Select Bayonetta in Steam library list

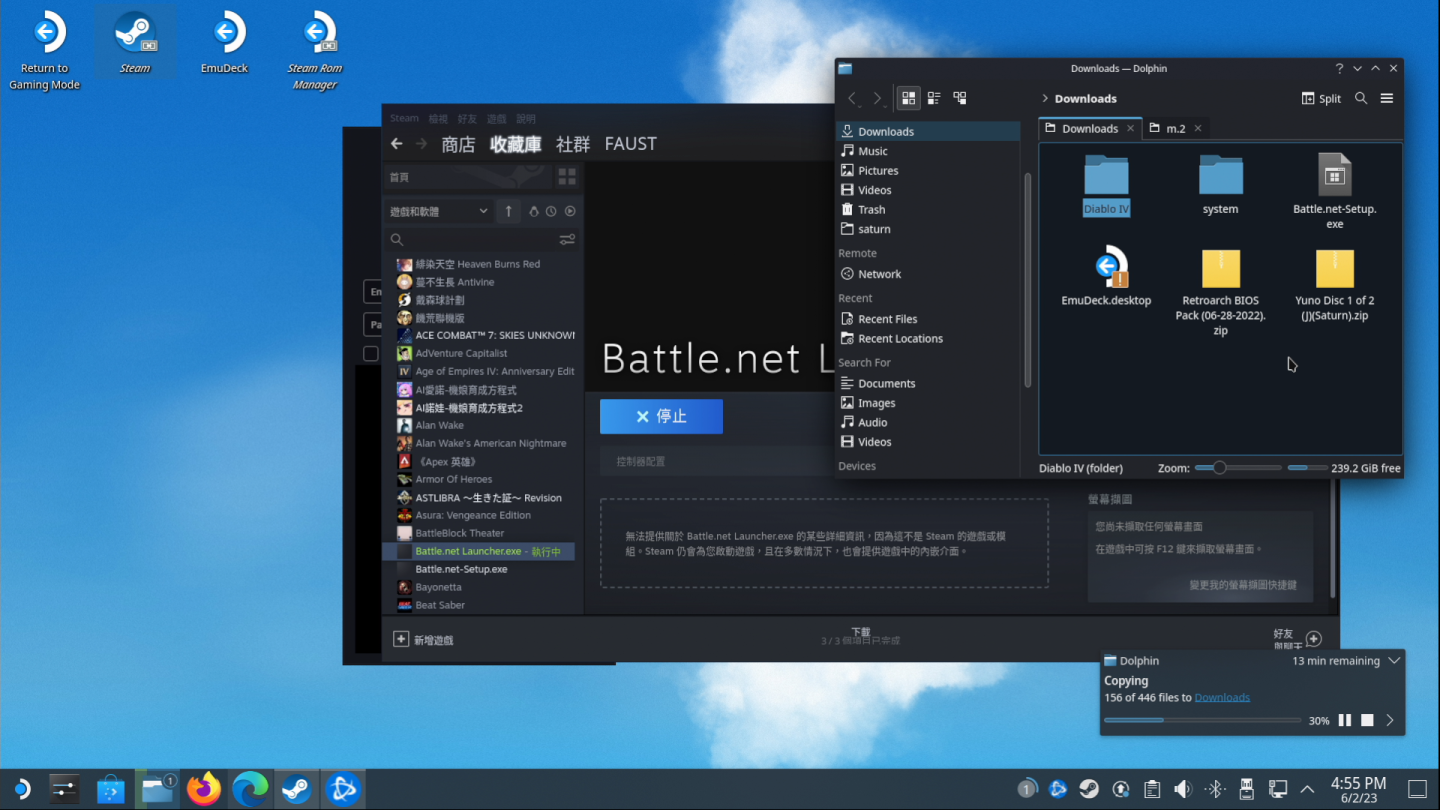click(479, 587)
